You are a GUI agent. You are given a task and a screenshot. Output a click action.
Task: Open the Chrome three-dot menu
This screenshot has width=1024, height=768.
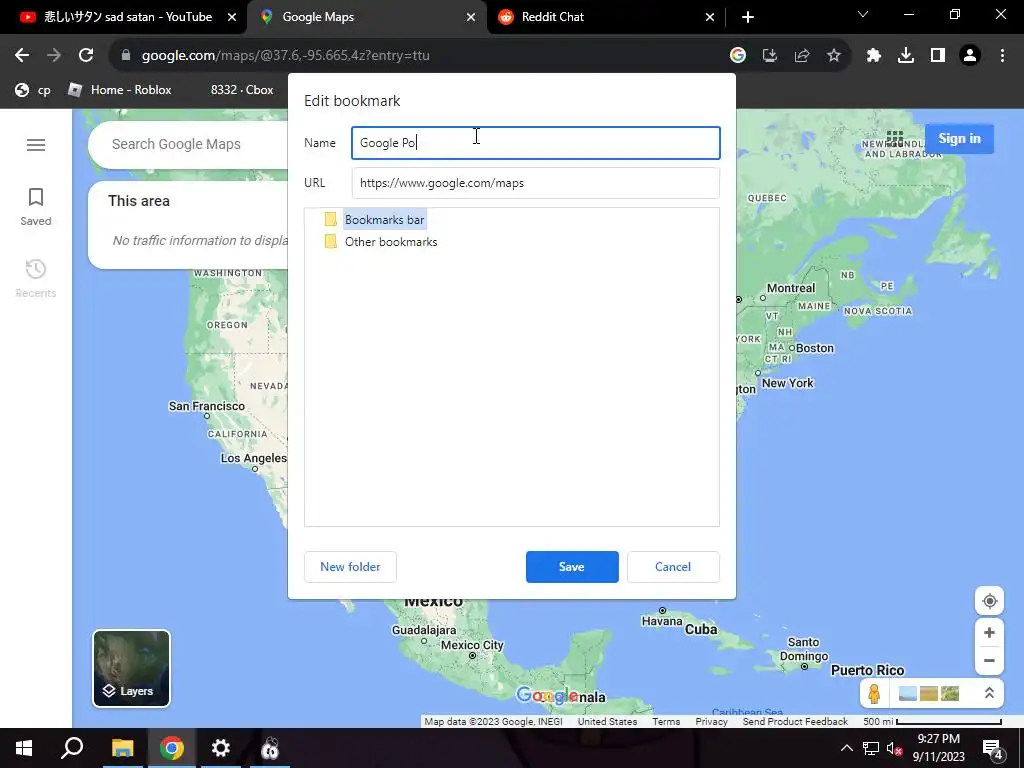click(1002, 56)
